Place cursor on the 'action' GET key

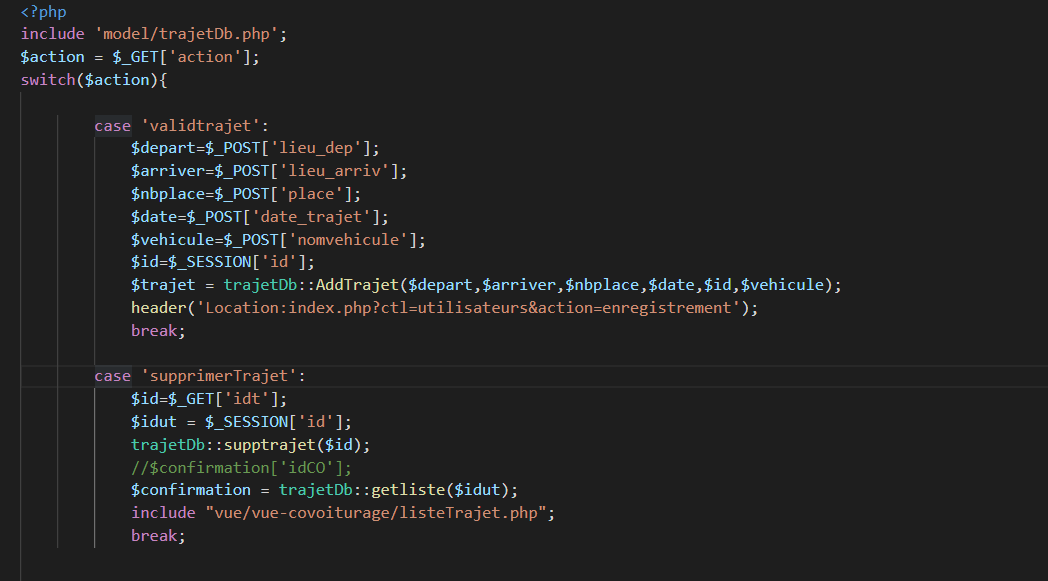click(205, 57)
